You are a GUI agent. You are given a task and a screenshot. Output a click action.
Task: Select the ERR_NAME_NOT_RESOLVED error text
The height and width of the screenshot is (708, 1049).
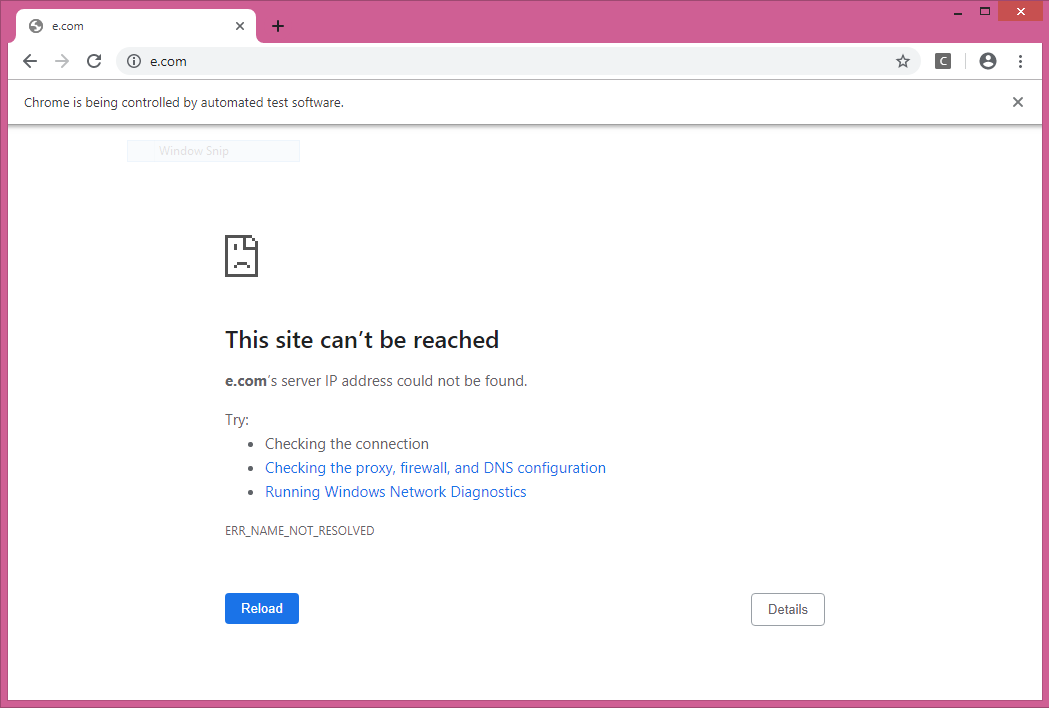[x=299, y=530]
